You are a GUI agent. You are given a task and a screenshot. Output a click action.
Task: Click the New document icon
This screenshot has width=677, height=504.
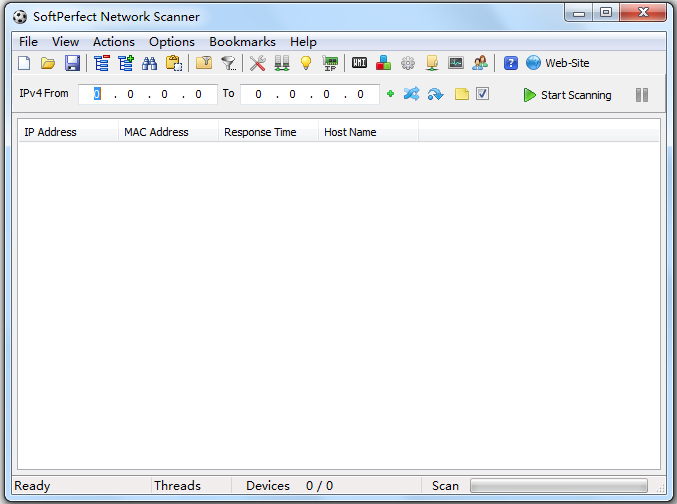coord(24,63)
